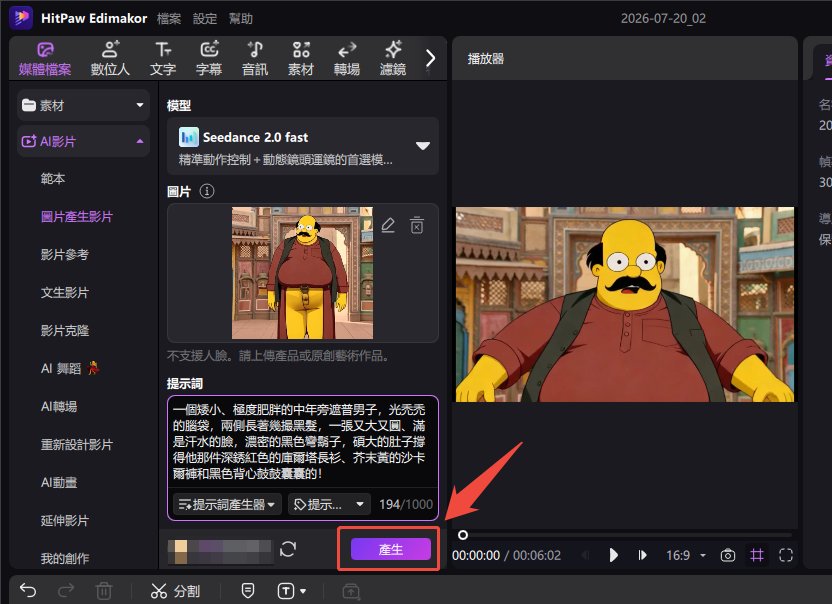Open the 16:9 aspect ratio dropdown
Viewport: 832px width, 604px height.
(686, 555)
